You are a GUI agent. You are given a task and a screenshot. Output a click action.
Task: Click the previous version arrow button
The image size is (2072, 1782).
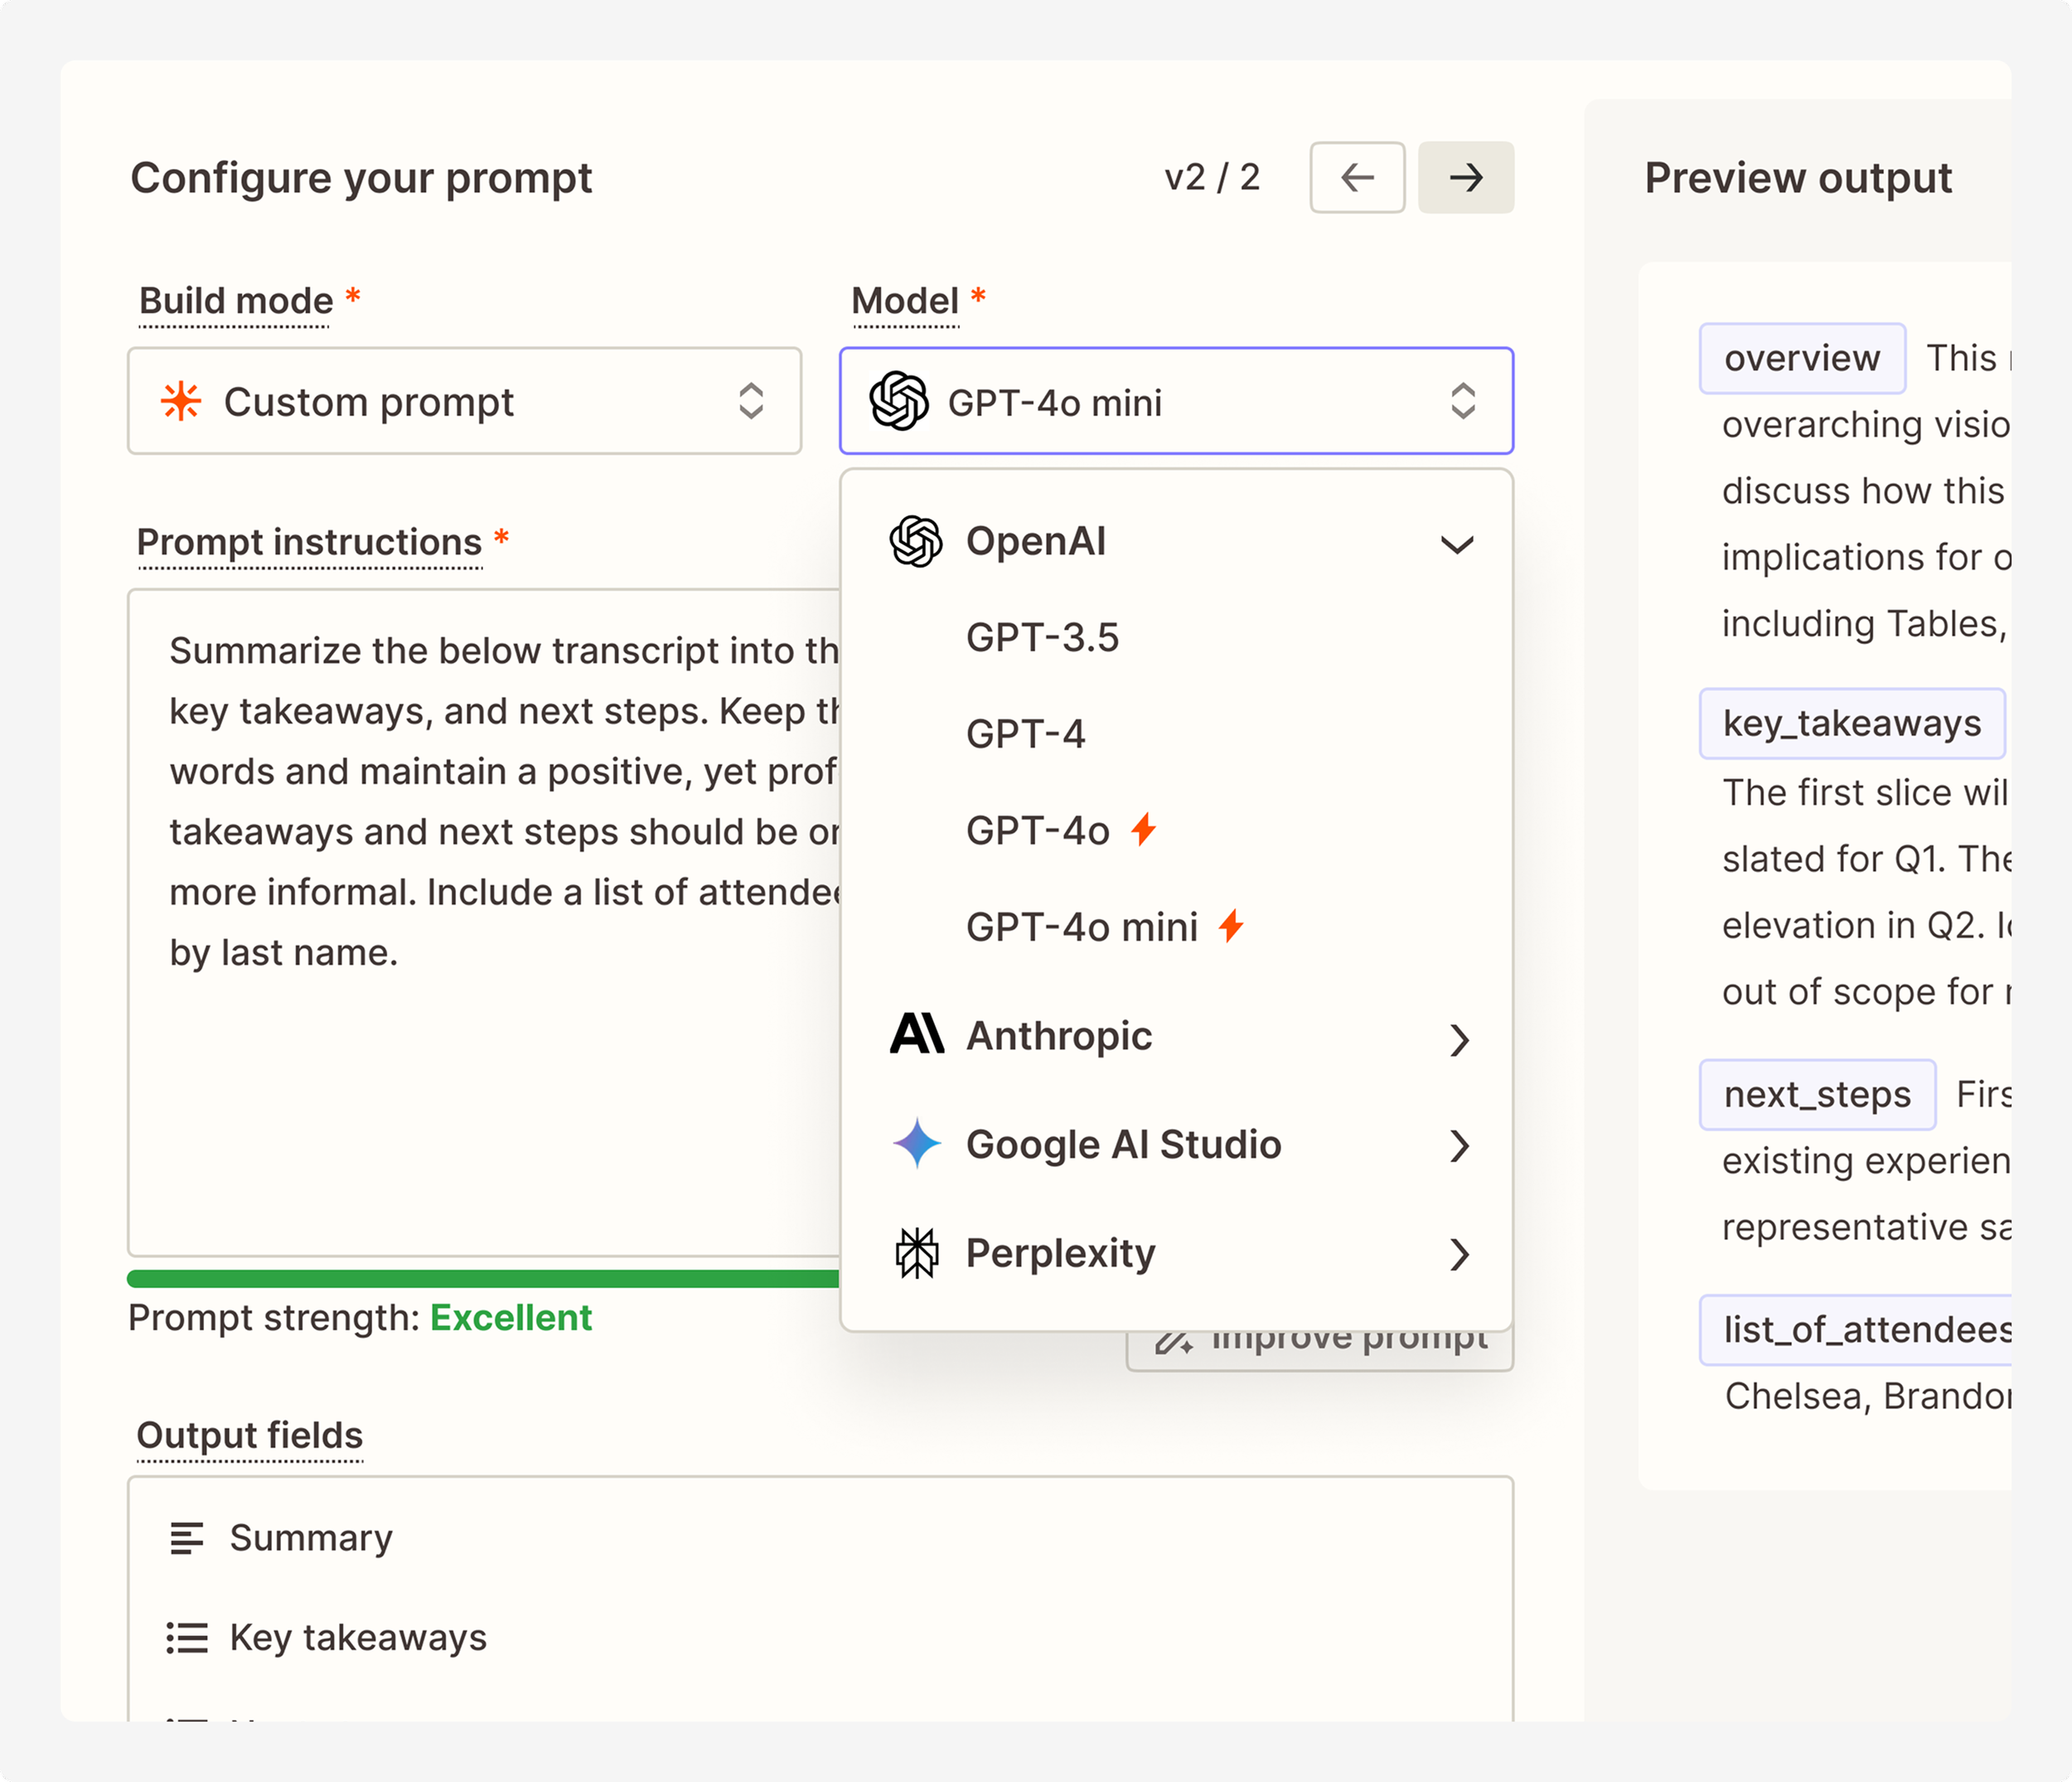click(1357, 177)
